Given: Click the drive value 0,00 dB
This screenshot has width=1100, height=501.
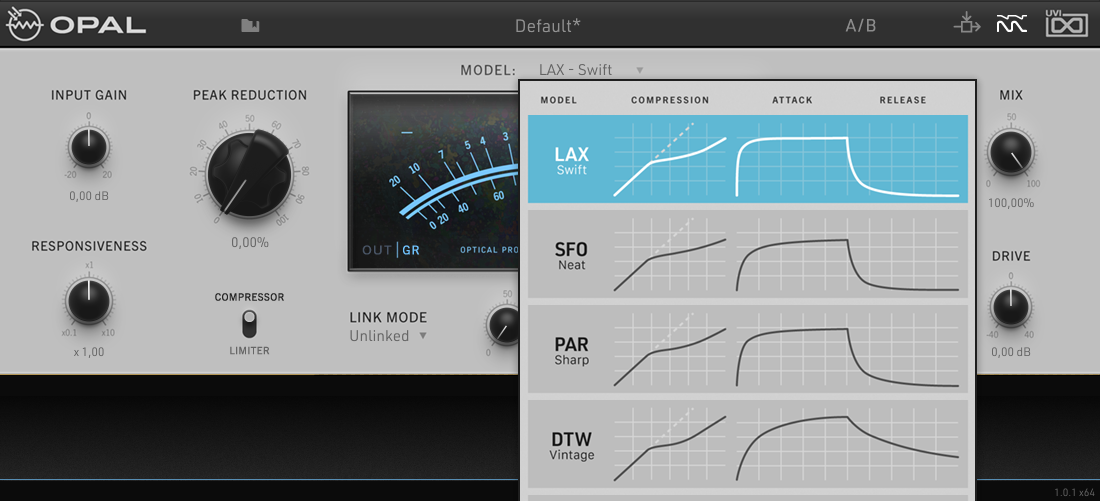Looking at the screenshot, I should pos(1011,352).
